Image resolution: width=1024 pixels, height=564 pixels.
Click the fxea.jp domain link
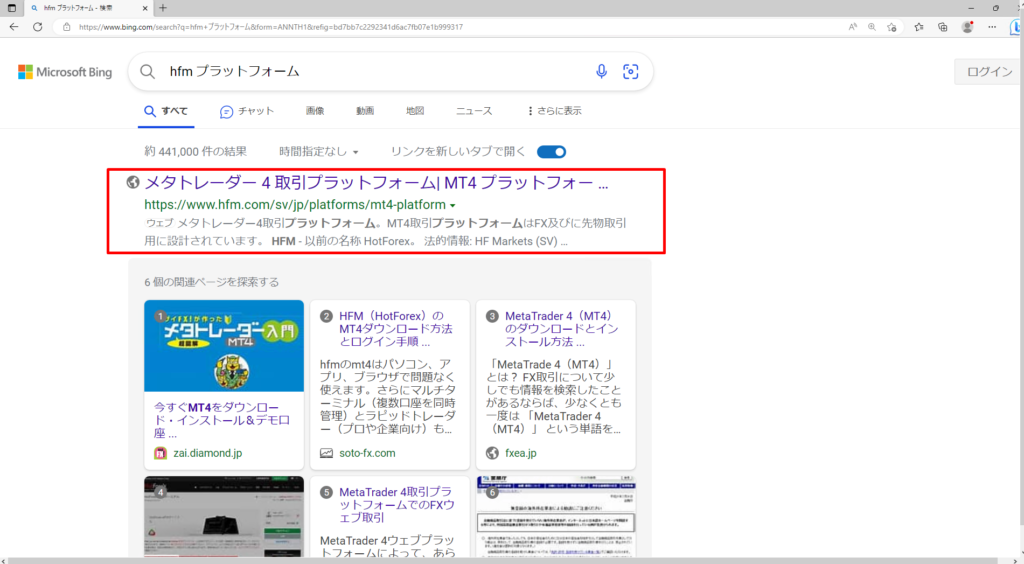[520, 453]
